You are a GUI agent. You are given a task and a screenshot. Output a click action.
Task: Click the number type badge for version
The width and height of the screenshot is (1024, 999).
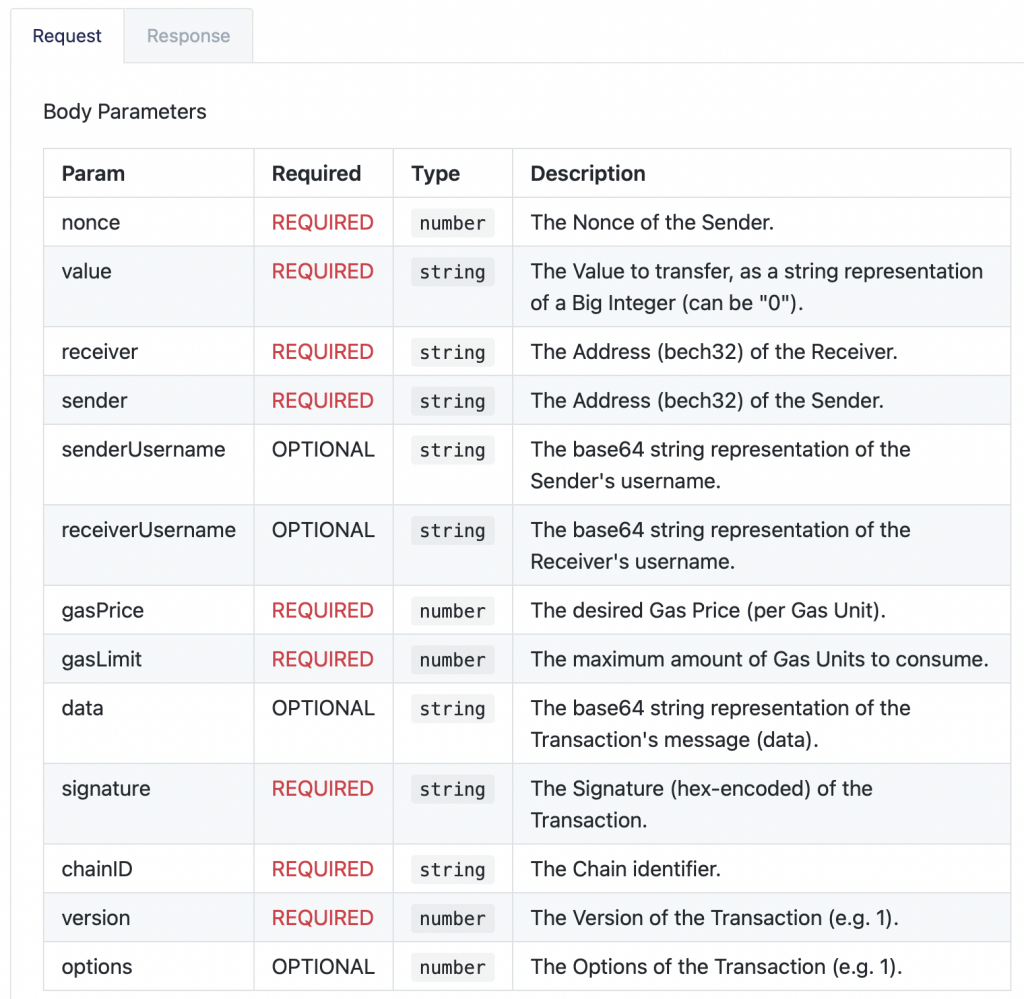(452, 919)
